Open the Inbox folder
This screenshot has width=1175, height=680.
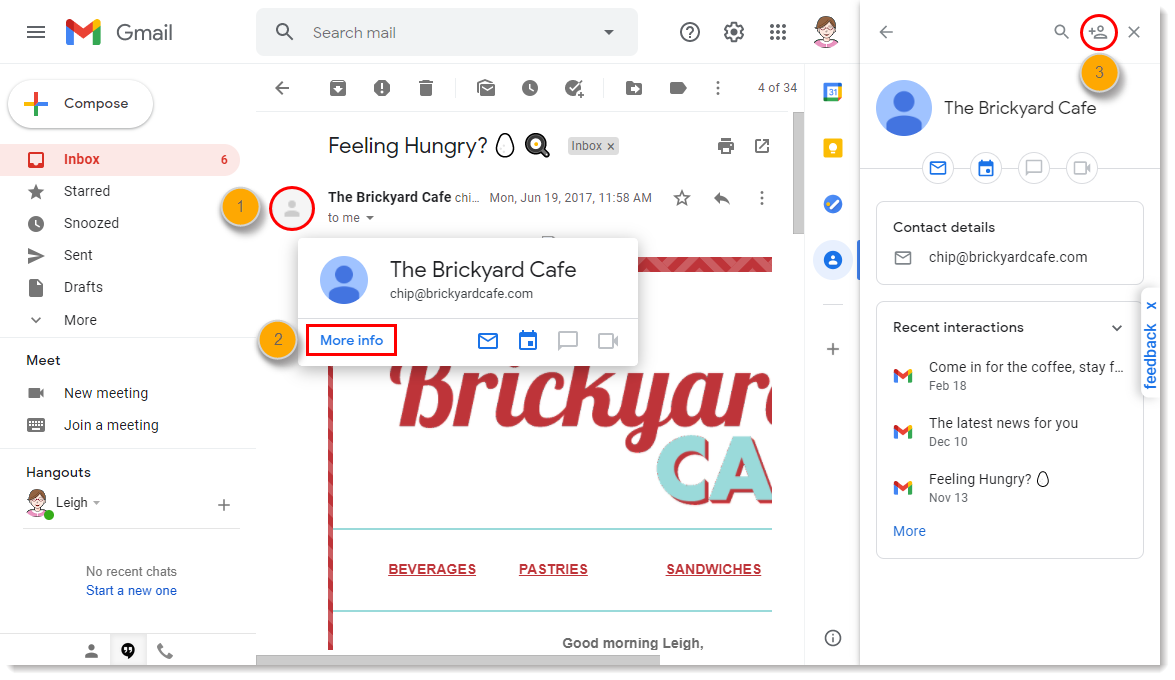tap(120, 159)
